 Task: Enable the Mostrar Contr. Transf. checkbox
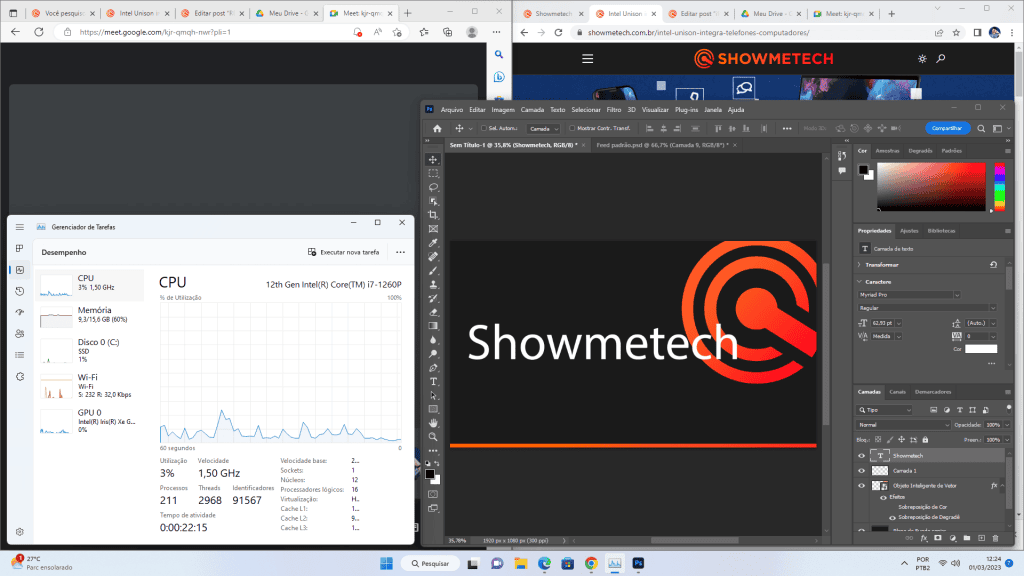click(x=572, y=129)
